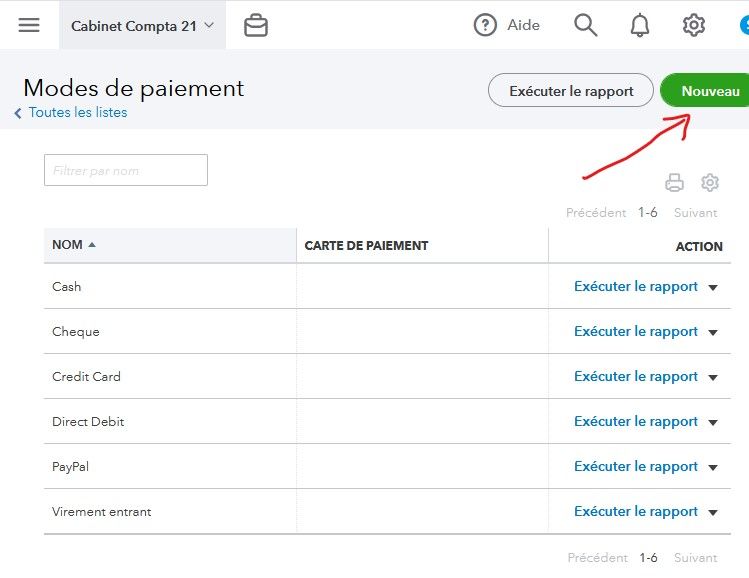749x578 pixels.
Task: Expand the action dropdown for PayPal
Action: [713, 468]
